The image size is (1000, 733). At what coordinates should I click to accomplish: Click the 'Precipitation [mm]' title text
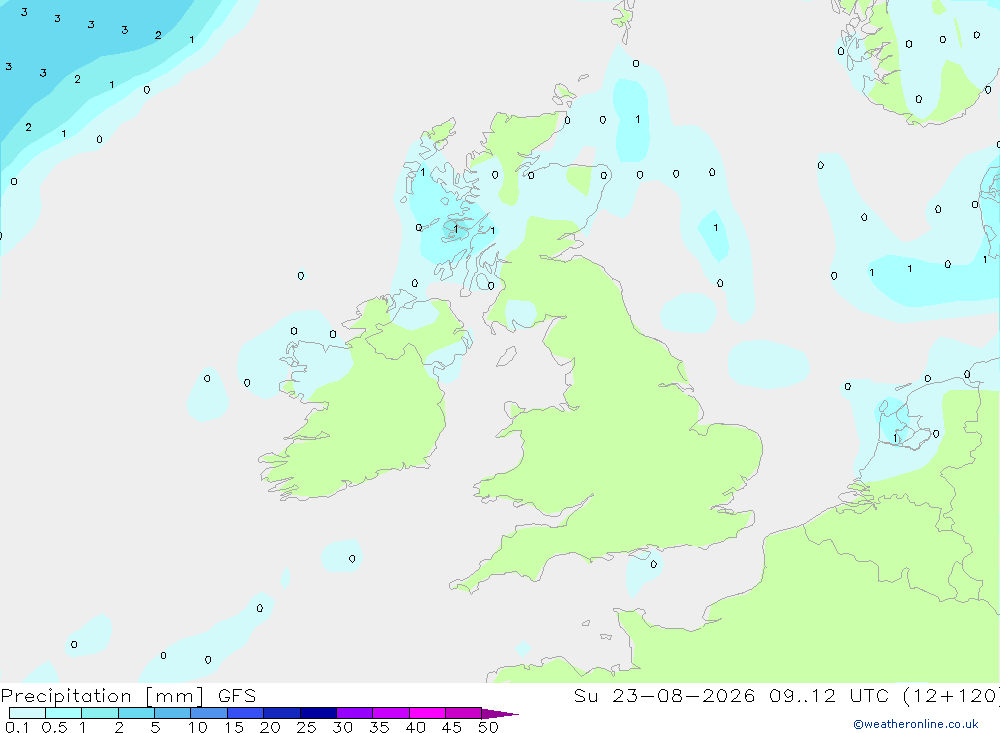[x=103, y=696]
